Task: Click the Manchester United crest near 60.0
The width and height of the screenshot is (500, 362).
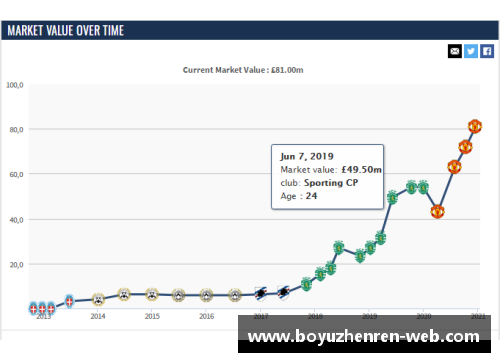Action: [454, 167]
